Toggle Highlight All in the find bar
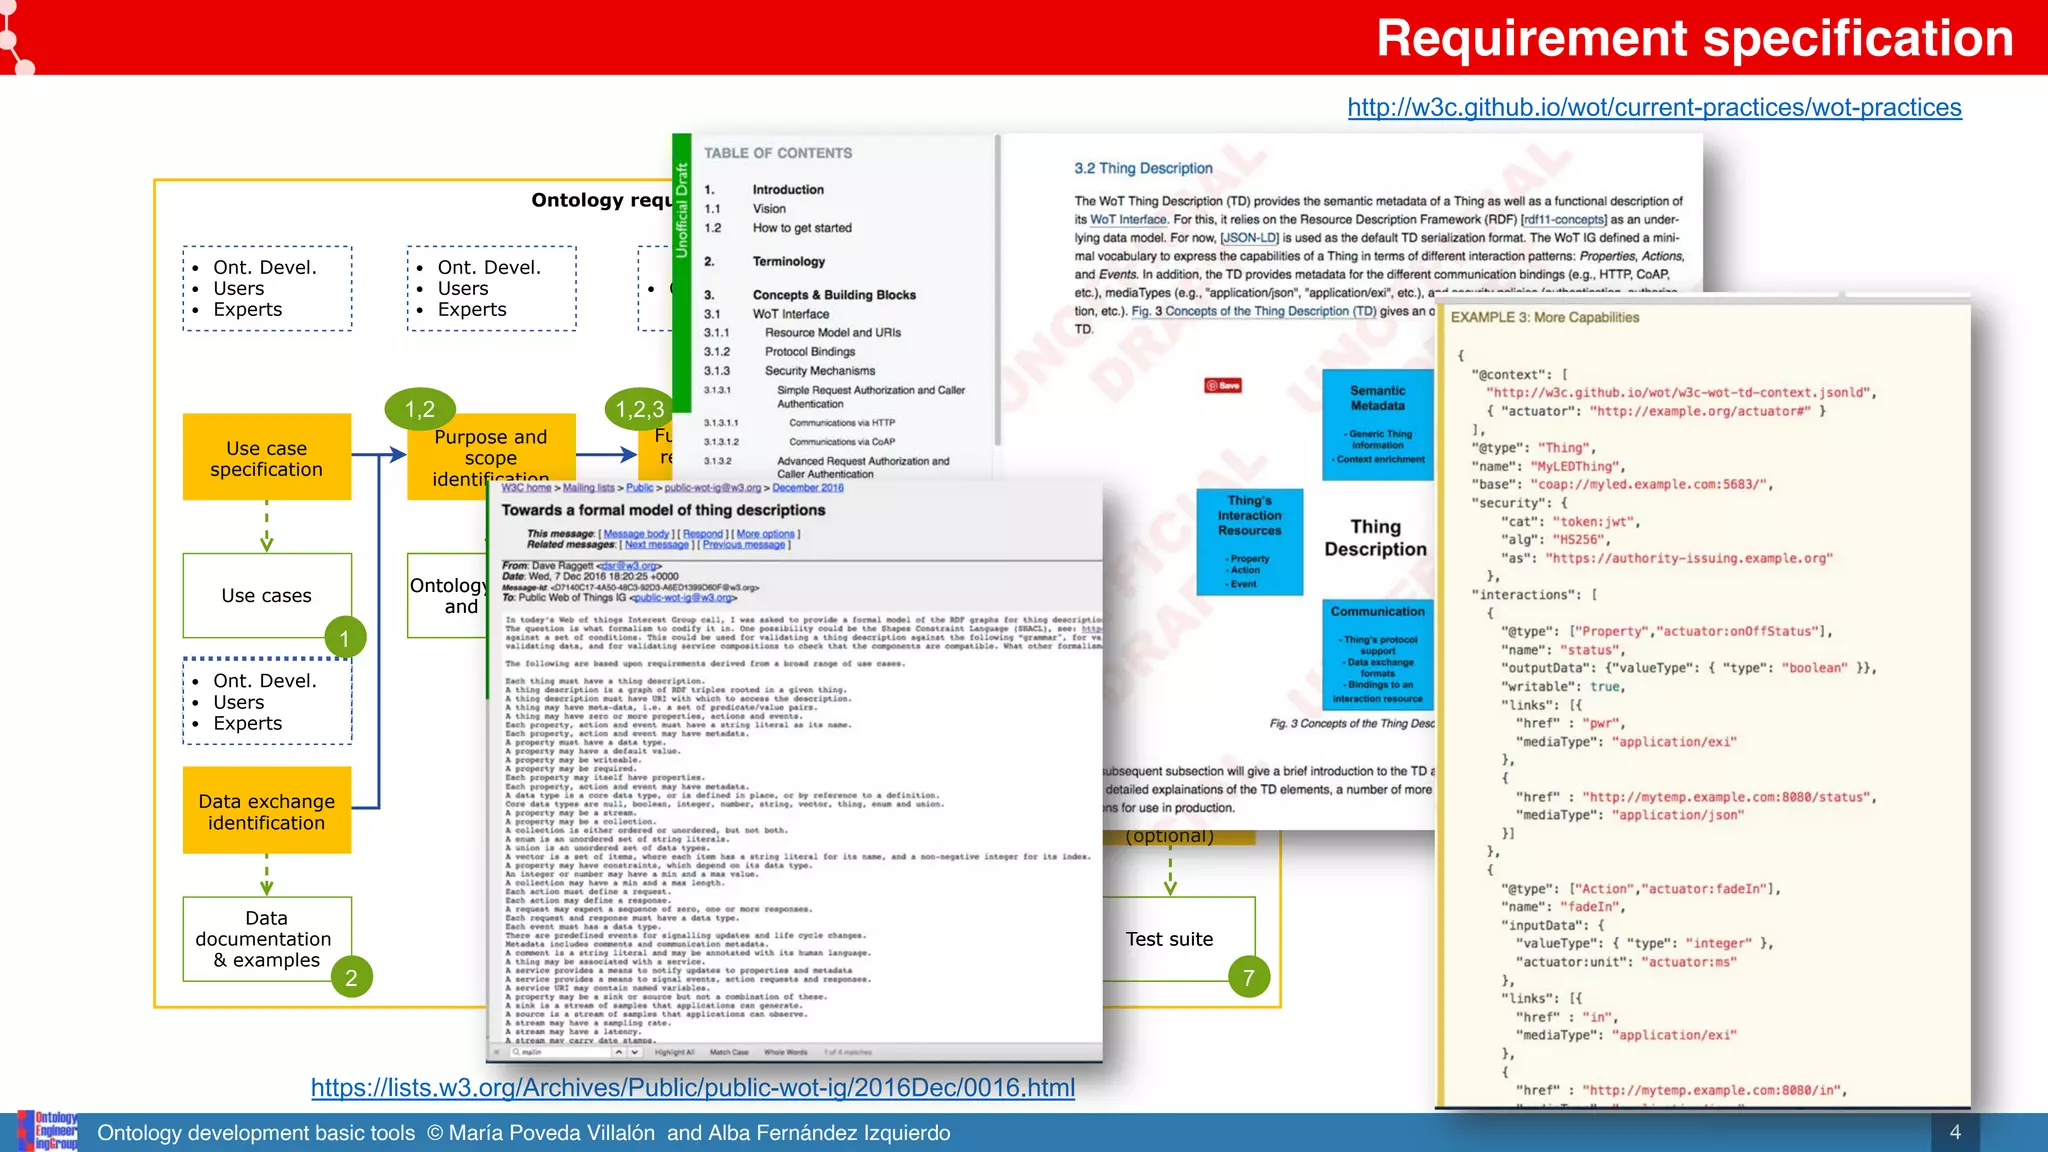This screenshot has width=2048, height=1152. click(674, 1052)
